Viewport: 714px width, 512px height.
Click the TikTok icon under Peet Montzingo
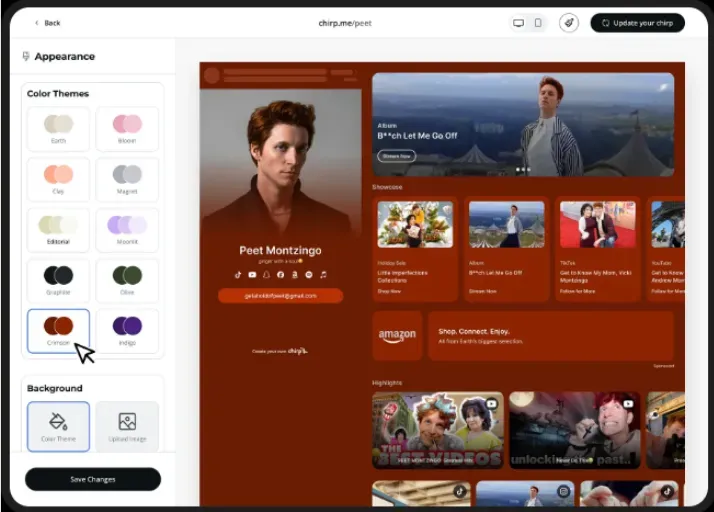pyautogui.click(x=238, y=274)
